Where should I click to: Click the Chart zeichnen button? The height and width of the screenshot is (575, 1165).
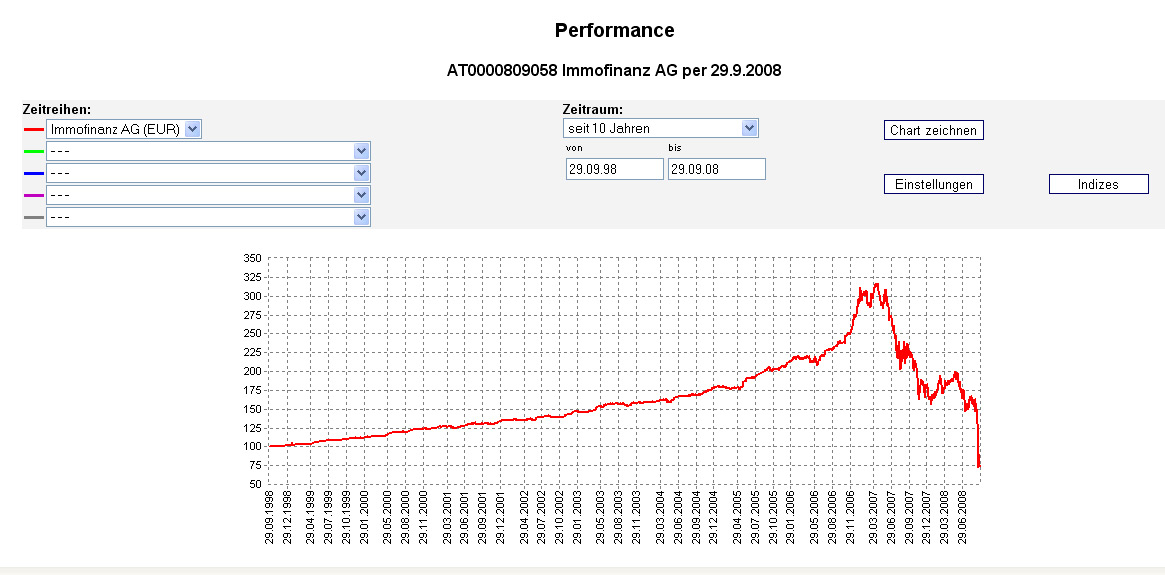pos(933,130)
